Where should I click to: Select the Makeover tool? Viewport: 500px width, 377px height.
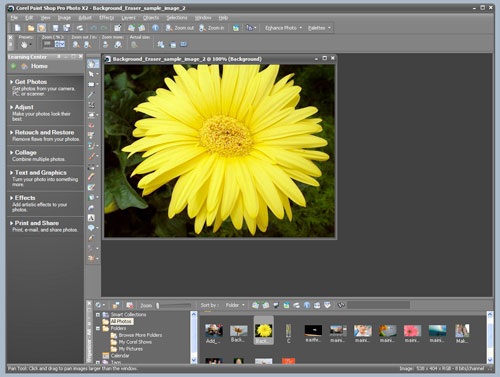(91, 135)
